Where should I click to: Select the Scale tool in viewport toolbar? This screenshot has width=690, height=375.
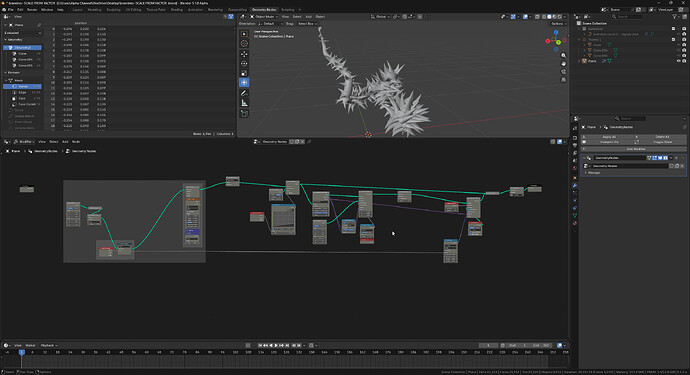pos(244,73)
